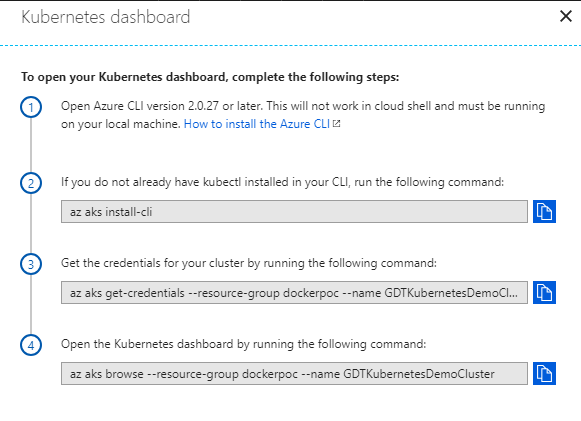The width and height of the screenshot is (581, 421).
Task: Close the Kubernetes dashboard panel
Action: [566, 16]
